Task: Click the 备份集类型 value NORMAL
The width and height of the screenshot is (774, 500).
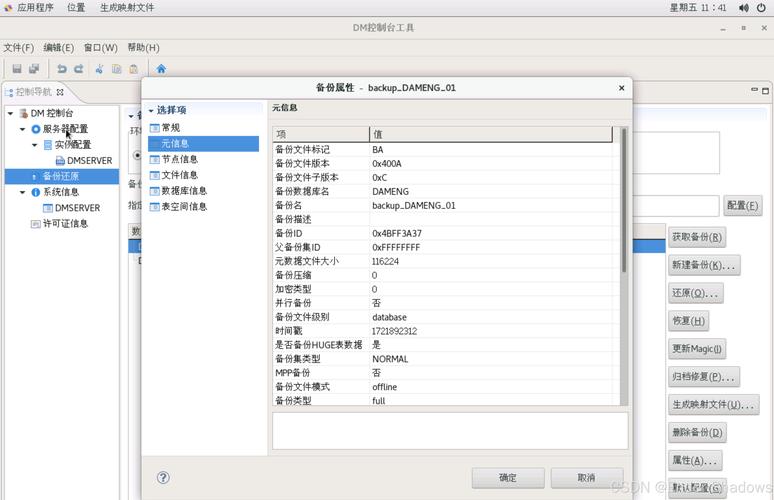Action: click(x=390, y=359)
